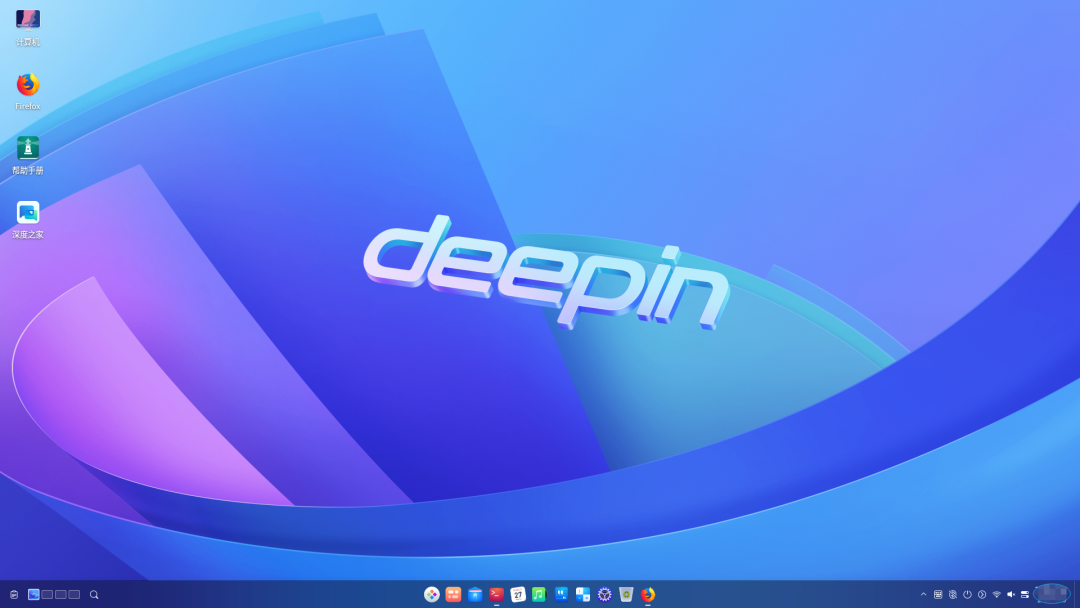Switch to the fourth workspace
The width and height of the screenshot is (1080, 608).
[x=74, y=594]
